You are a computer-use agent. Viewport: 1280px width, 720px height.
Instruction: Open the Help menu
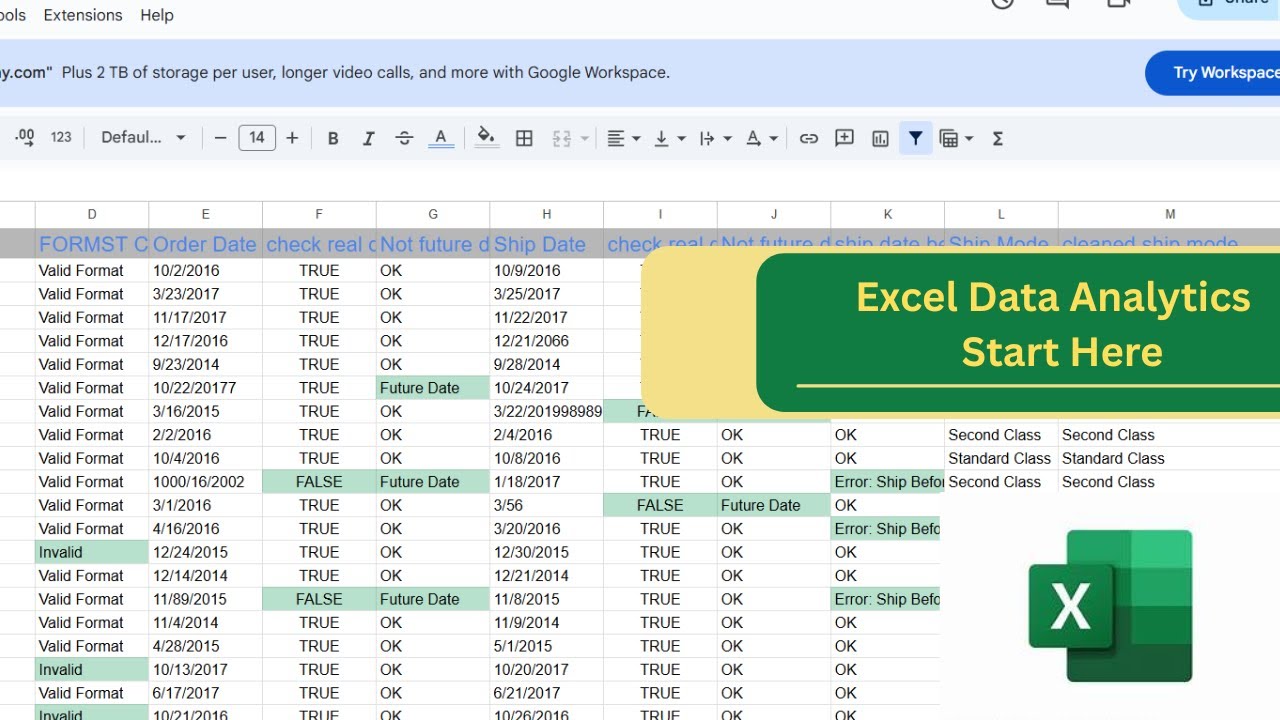coord(157,15)
